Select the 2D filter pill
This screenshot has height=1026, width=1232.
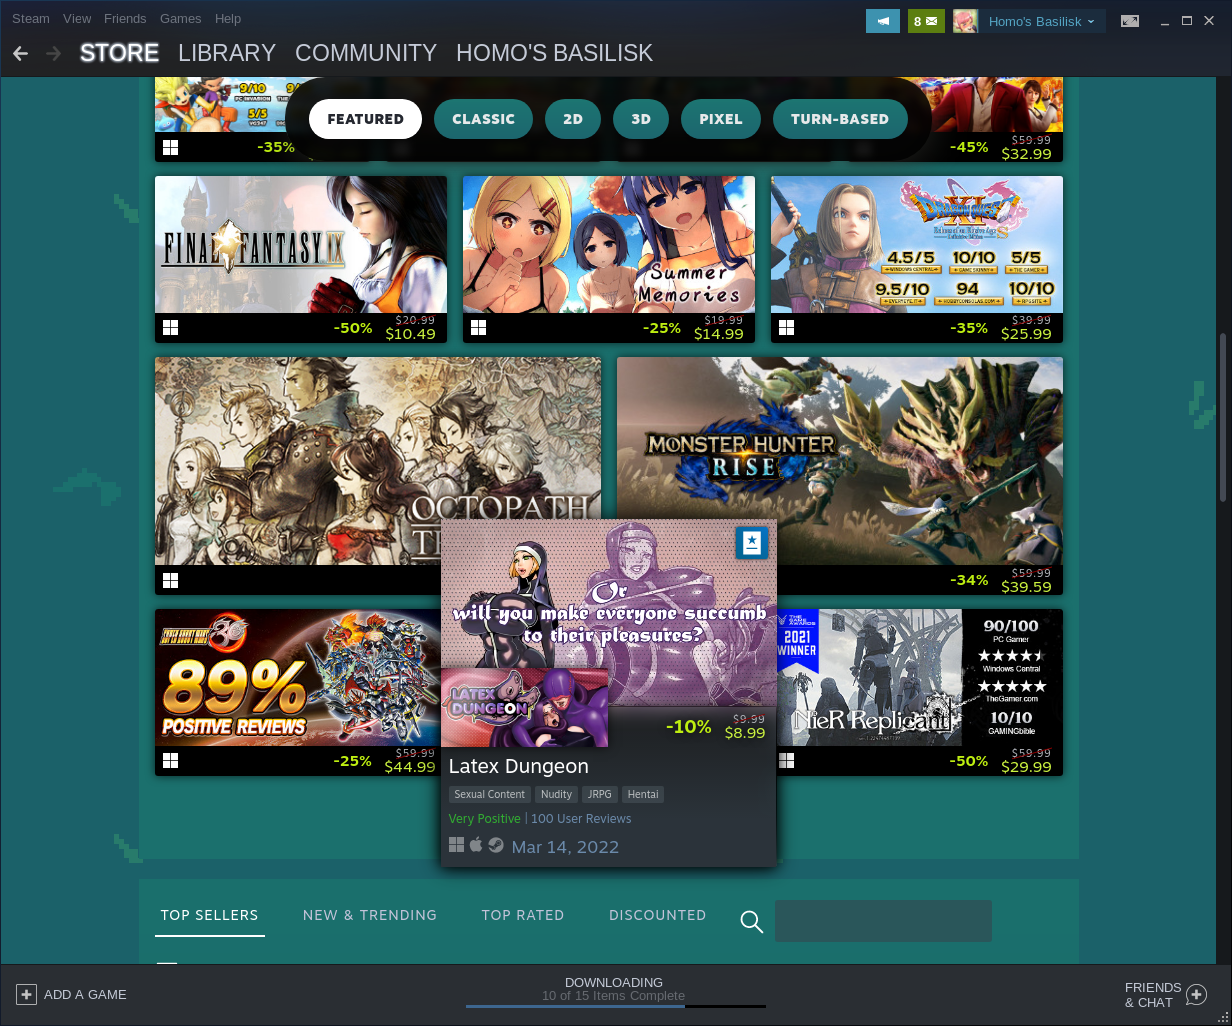tap(572, 119)
